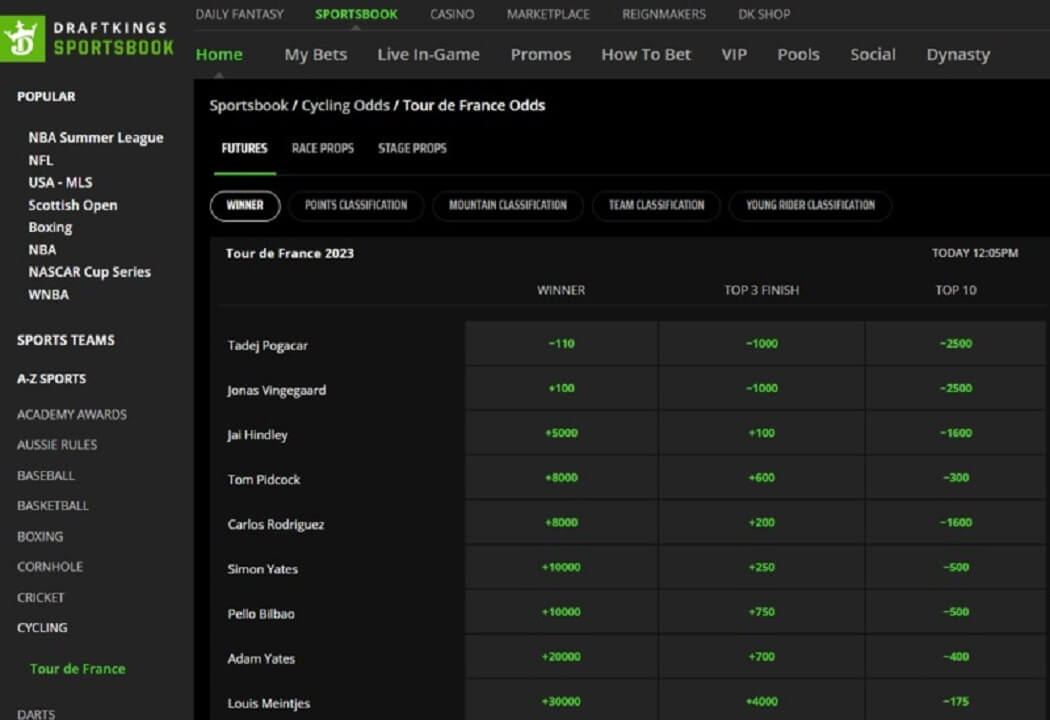
Task: Pick Tom Pidcock Top 10 at -300
Action: (x=956, y=478)
